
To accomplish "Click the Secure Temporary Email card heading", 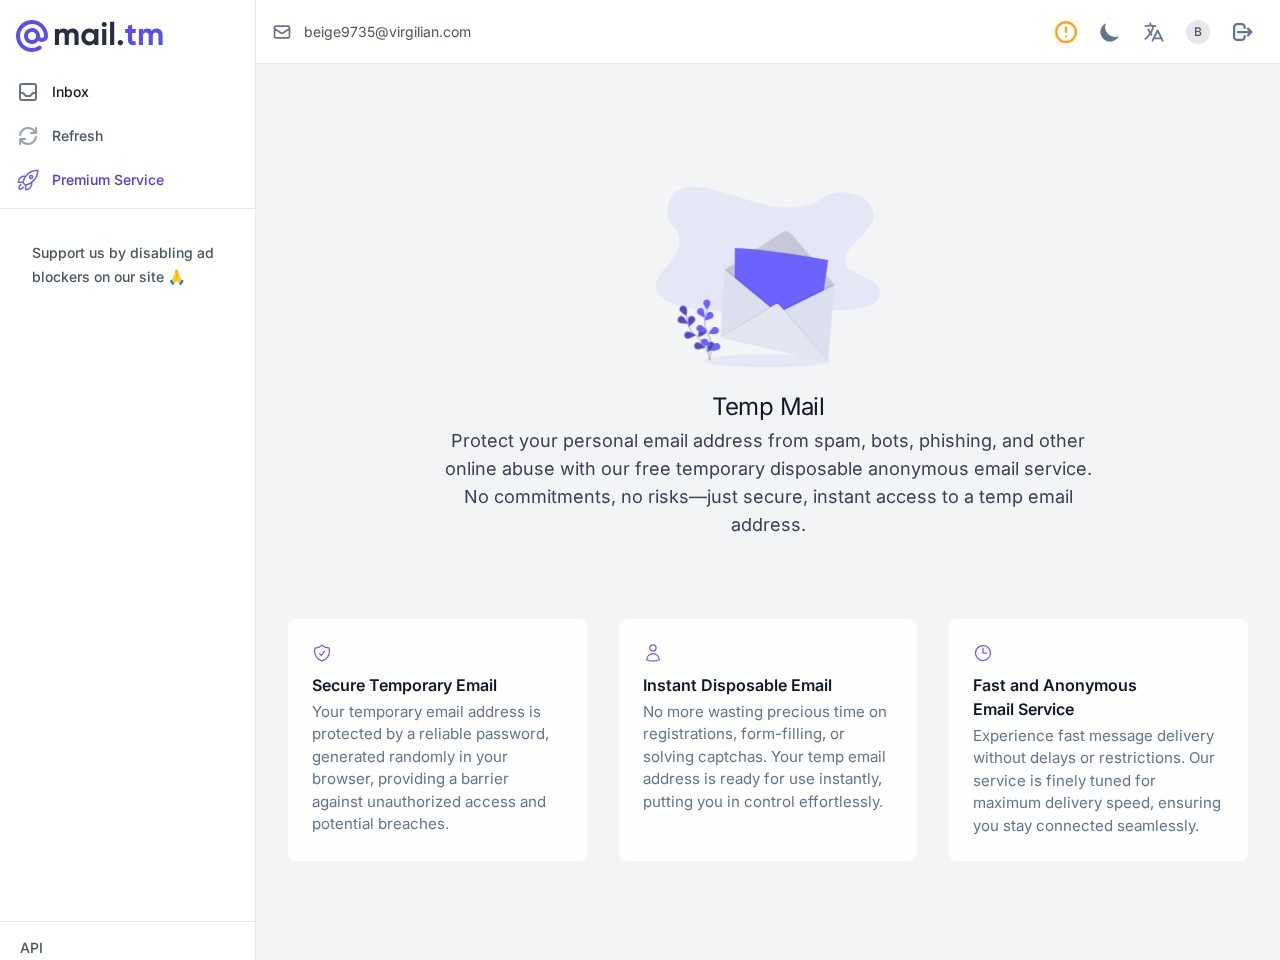I will click(x=404, y=685).
